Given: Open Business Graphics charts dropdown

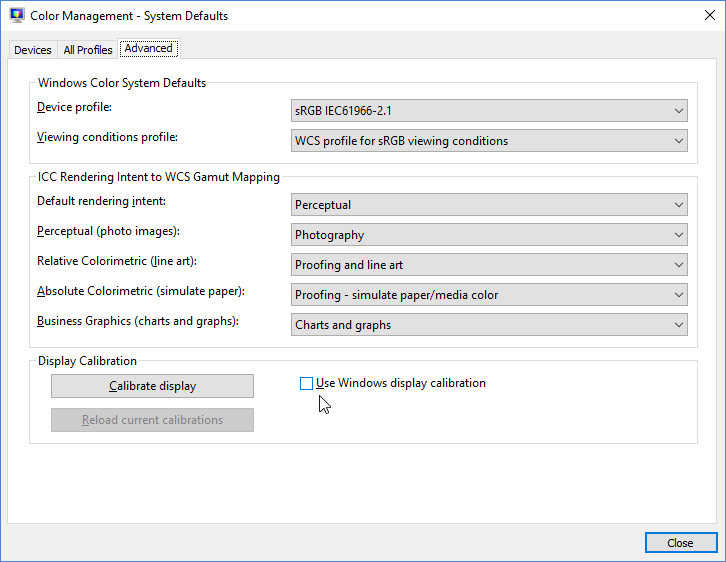Looking at the screenshot, I should pos(489,325).
